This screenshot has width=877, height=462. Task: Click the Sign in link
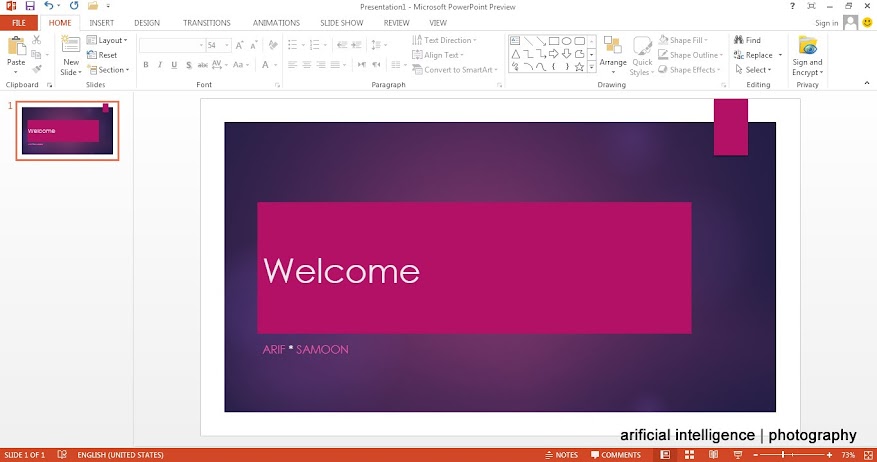click(827, 23)
